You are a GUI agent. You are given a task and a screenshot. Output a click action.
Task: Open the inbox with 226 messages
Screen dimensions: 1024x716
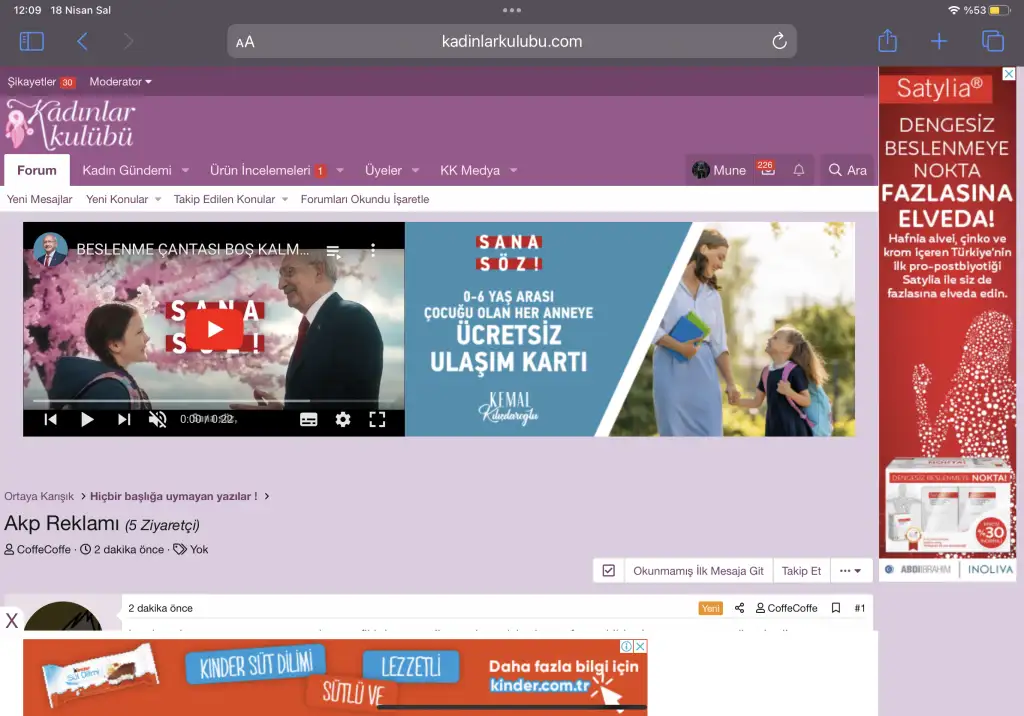[x=767, y=169]
